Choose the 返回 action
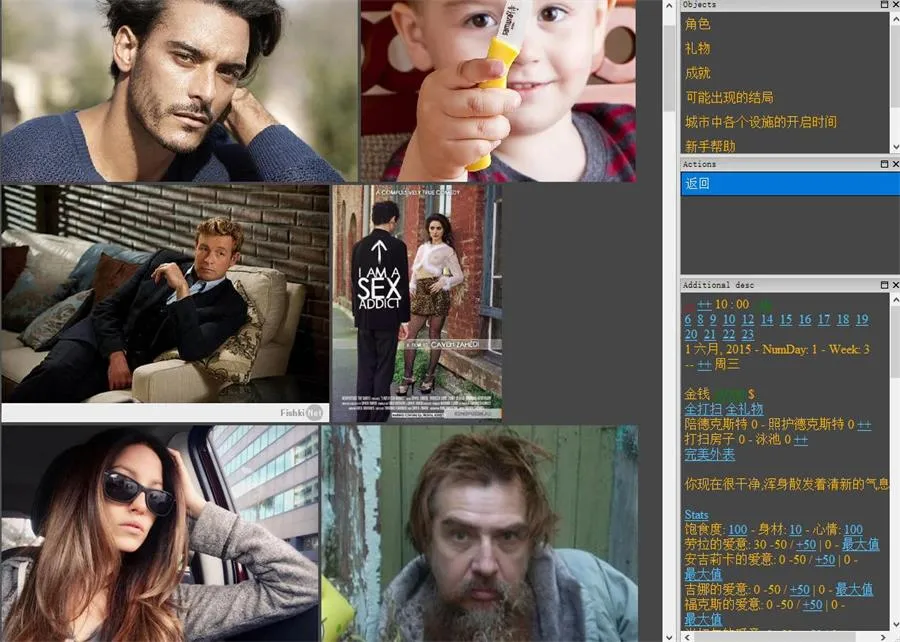900x642 pixels. (697, 184)
